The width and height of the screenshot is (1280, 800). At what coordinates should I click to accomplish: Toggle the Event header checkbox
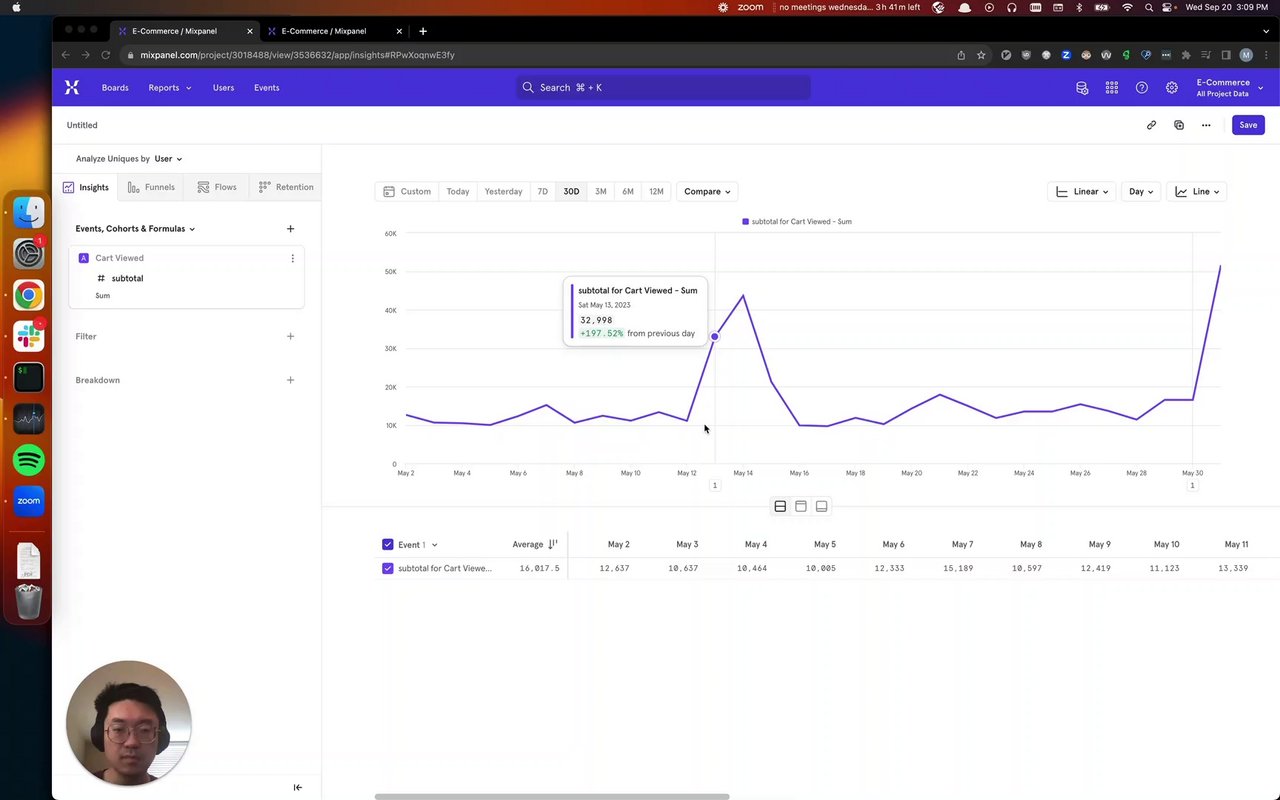pyautogui.click(x=388, y=545)
